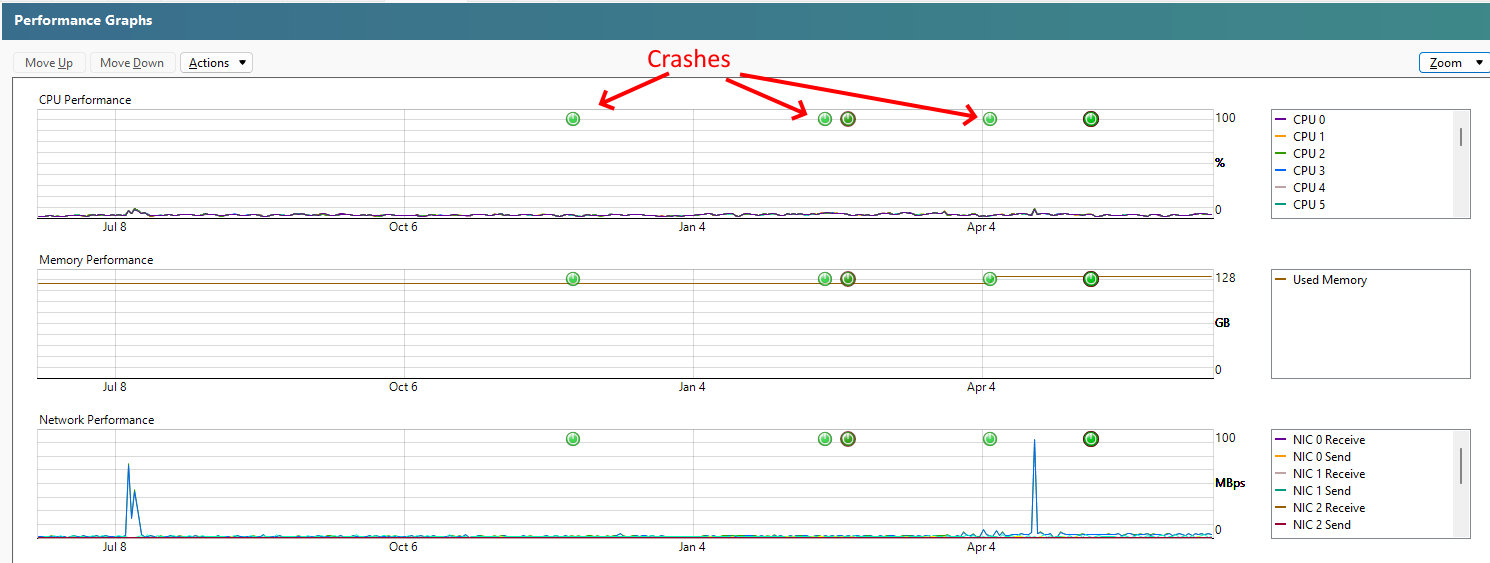Click the CPU 3 color swatch
Screen dimensions: 1490x563
tap(1281, 171)
